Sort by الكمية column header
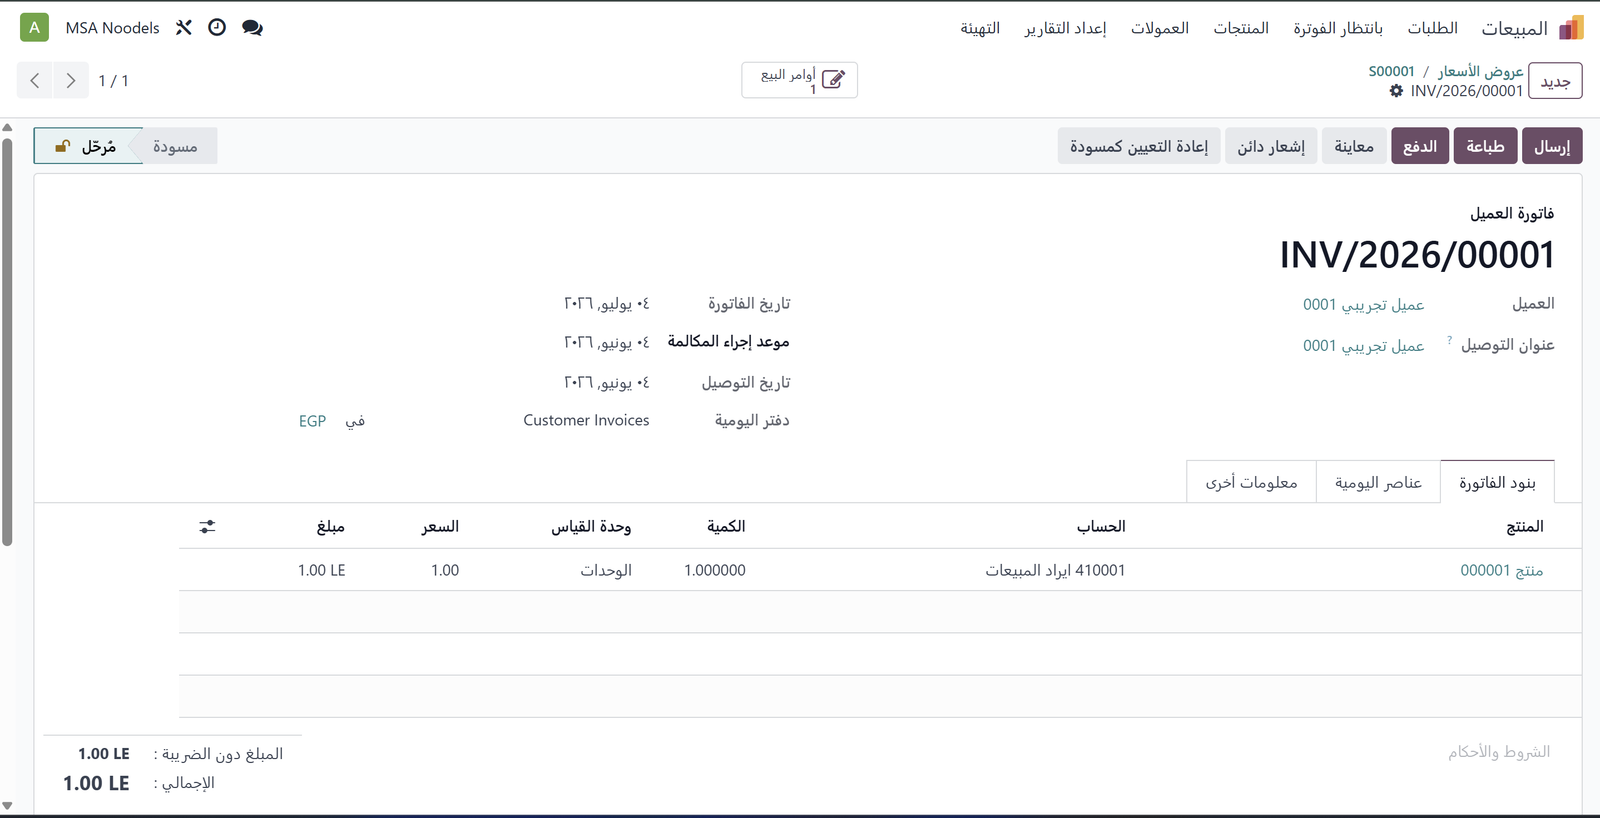 tap(726, 526)
